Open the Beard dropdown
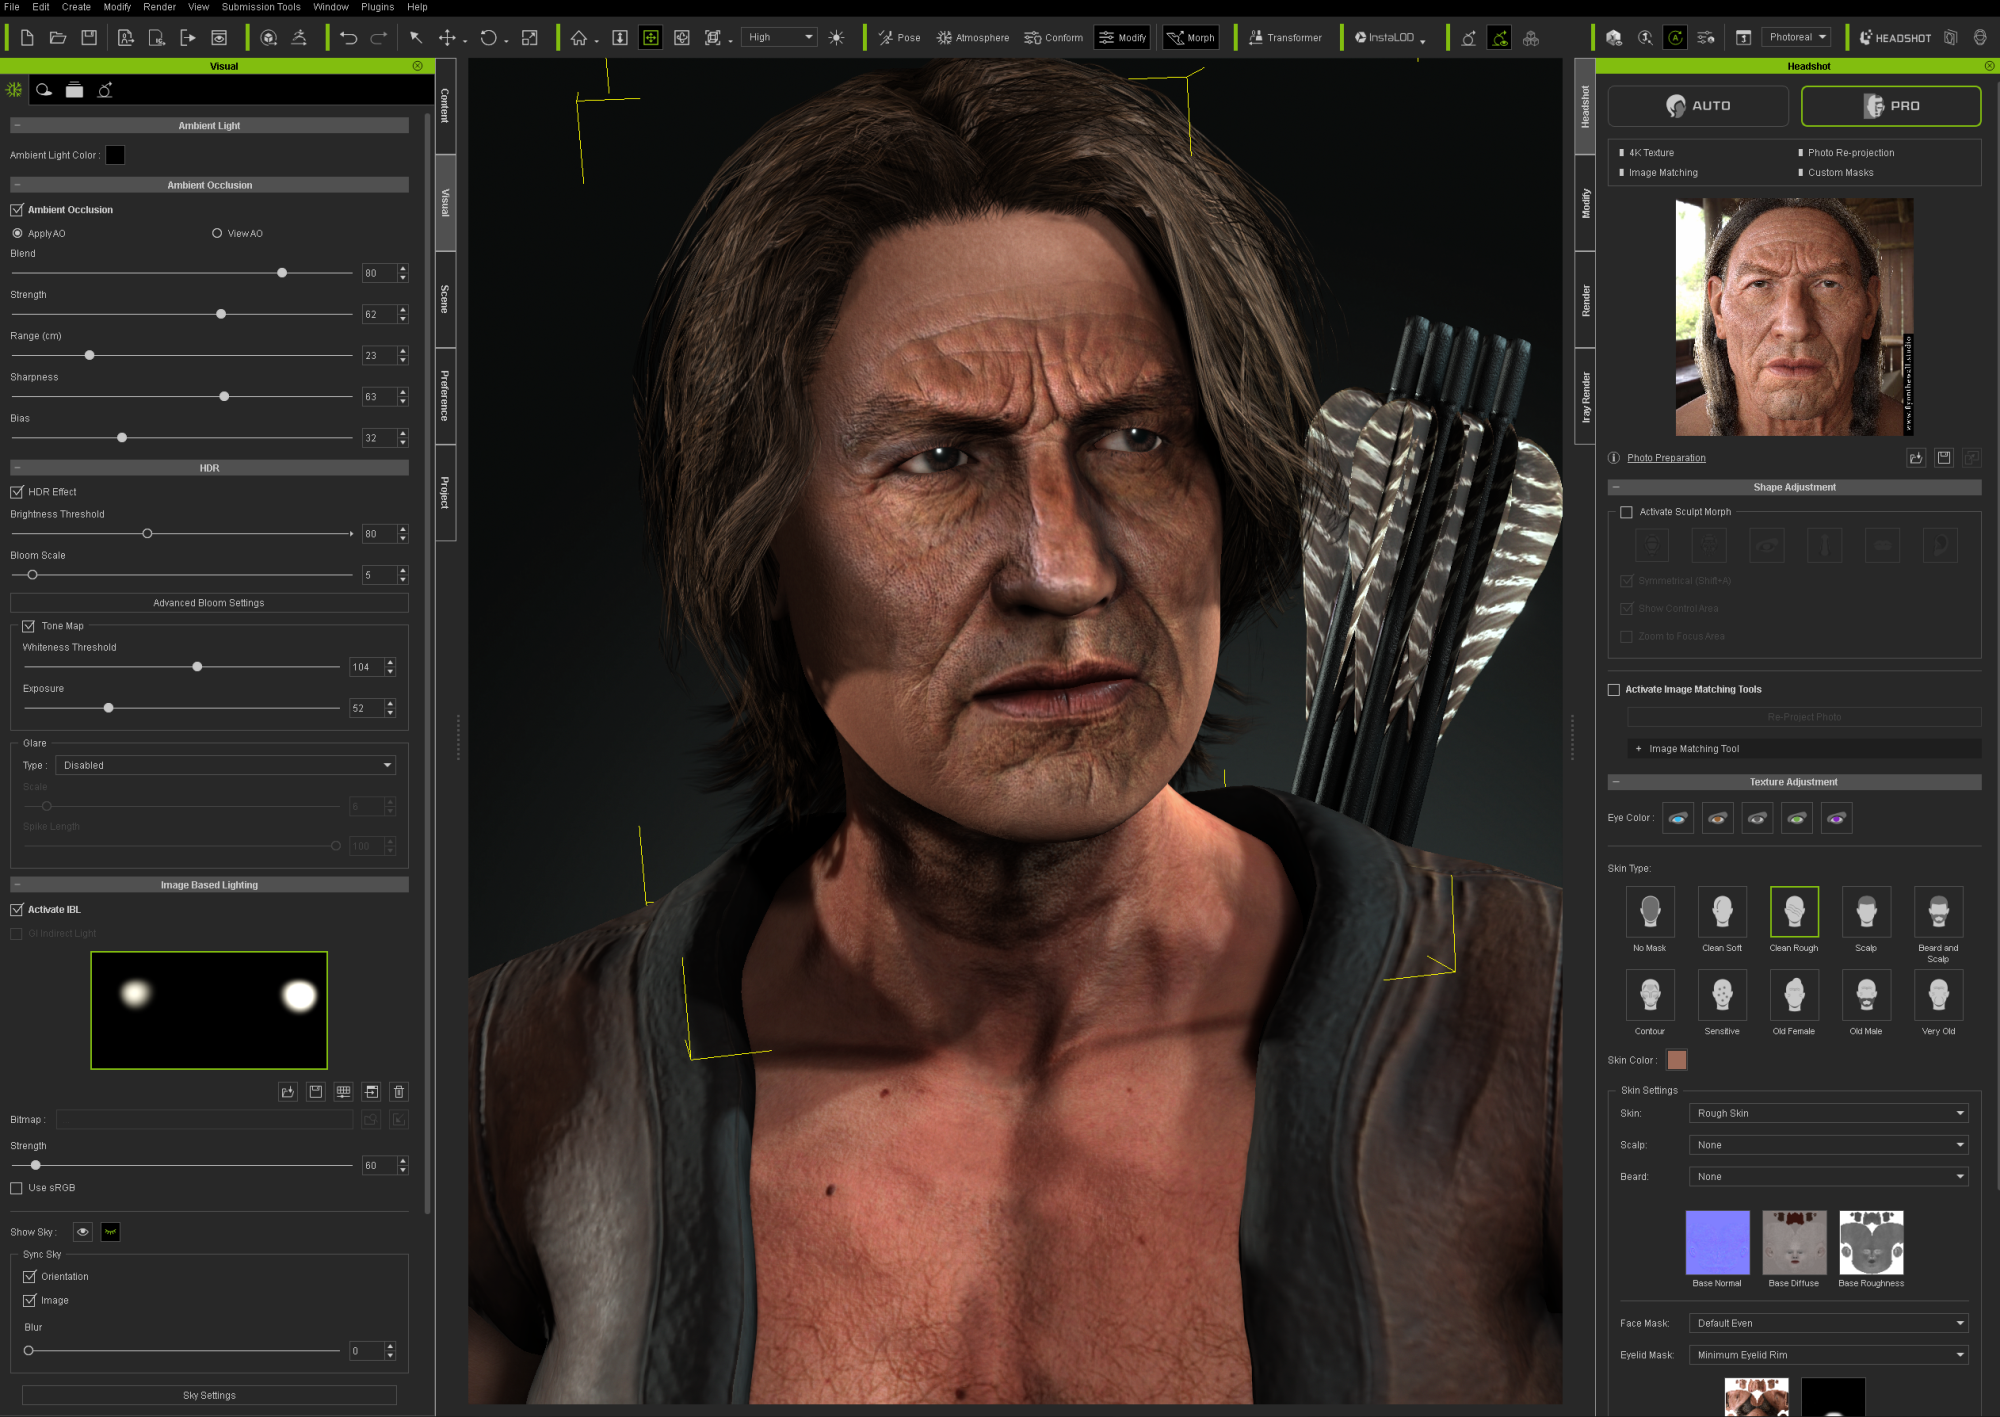The height and width of the screenshot is (1417, 2000). [x=1829, y=1177]
